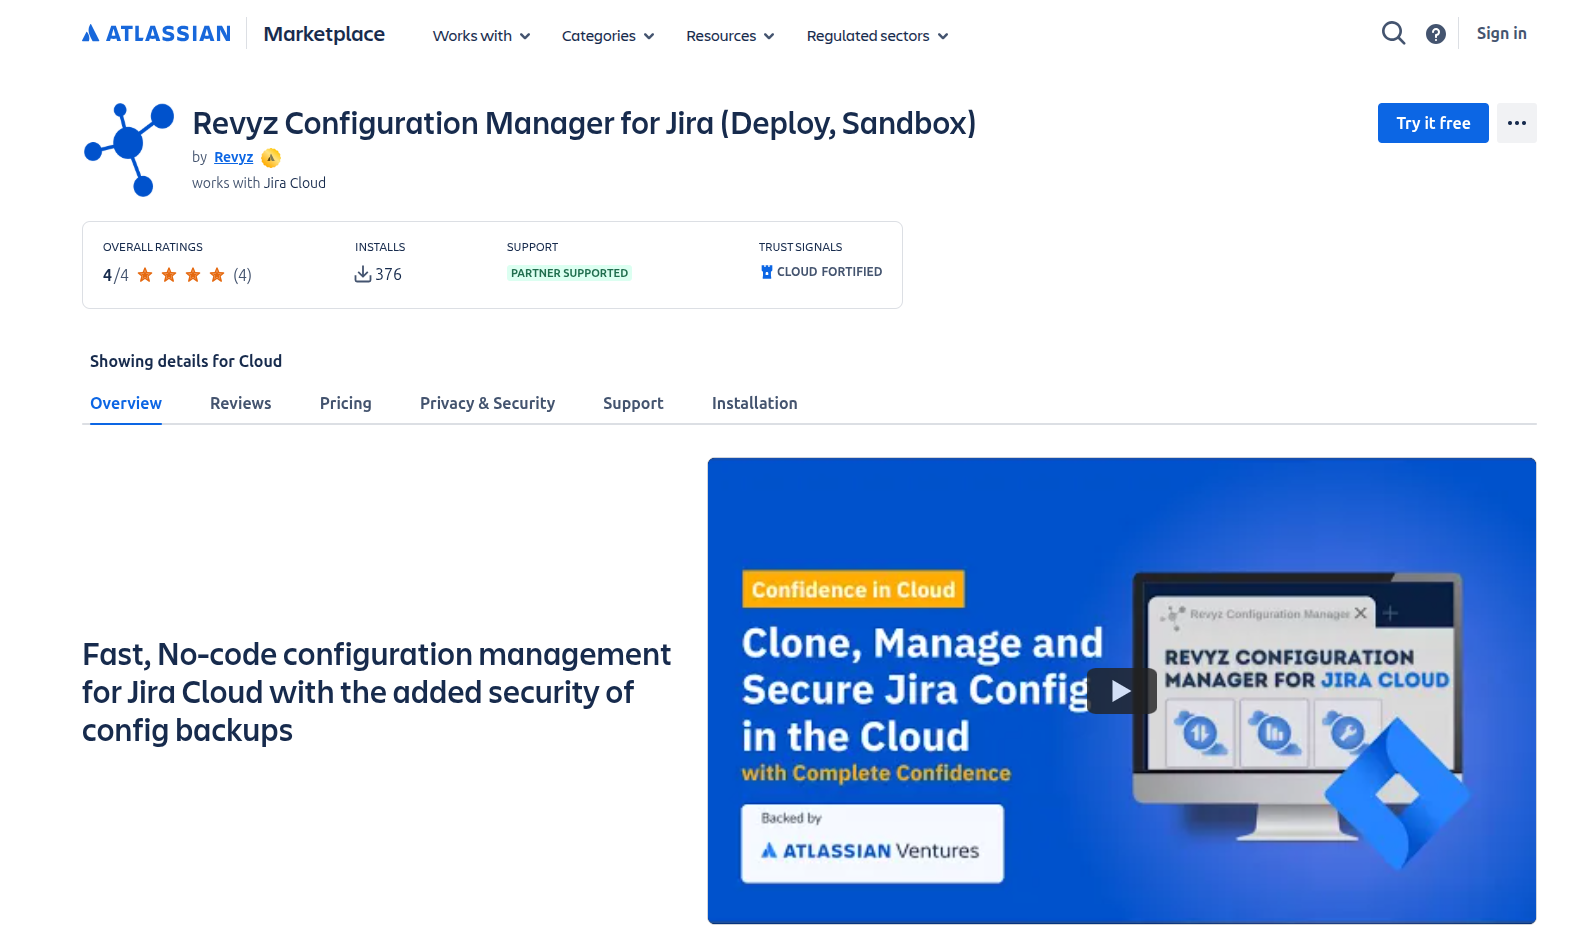Open the Pricing tab
This screenshot has width=1588, height=942.
coord(345,403)
